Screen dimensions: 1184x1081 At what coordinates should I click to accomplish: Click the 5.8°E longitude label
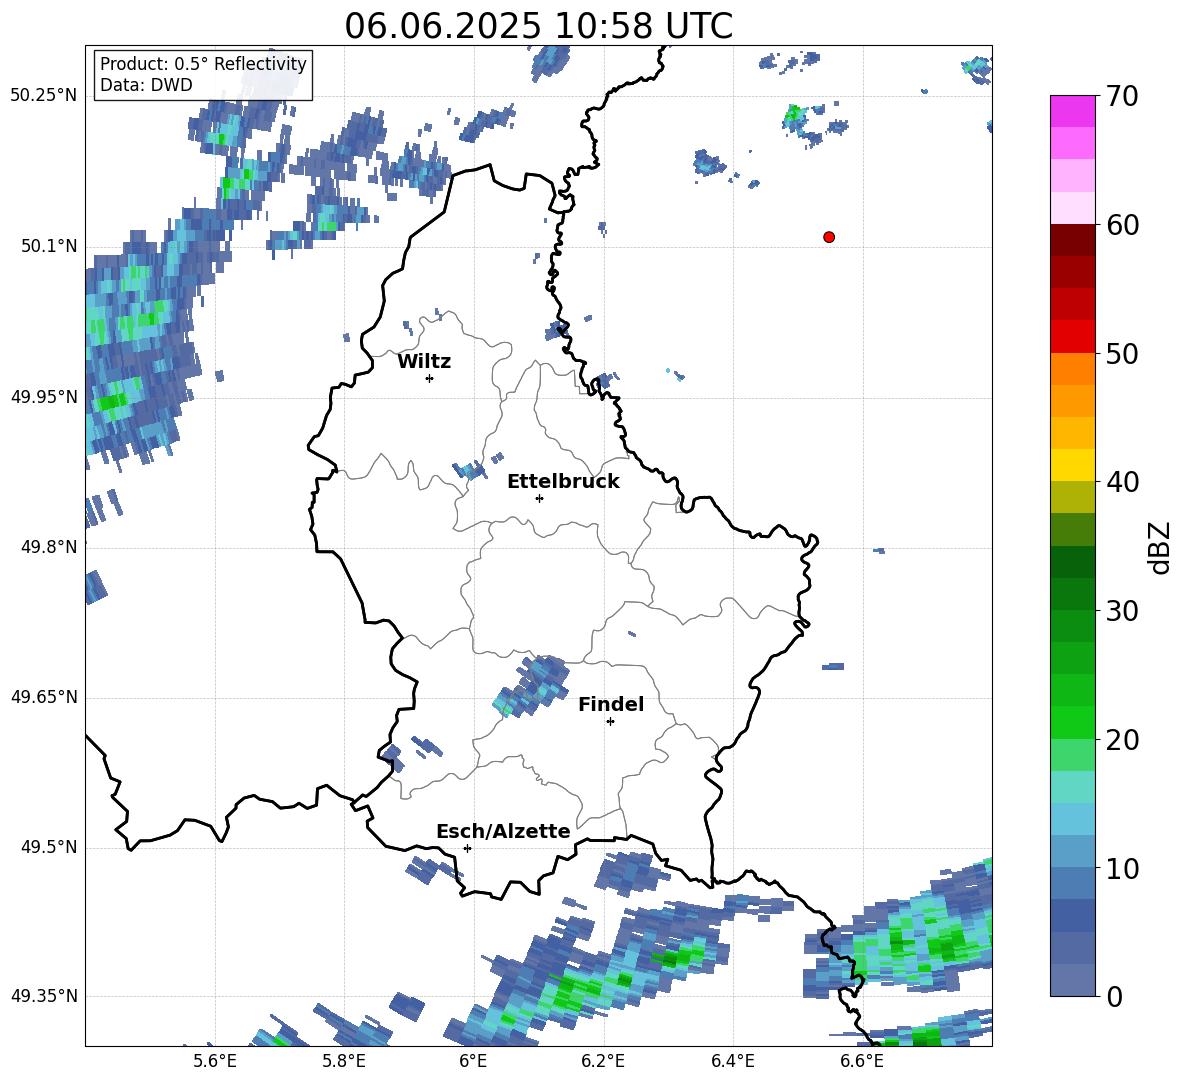coord(344,1062)
